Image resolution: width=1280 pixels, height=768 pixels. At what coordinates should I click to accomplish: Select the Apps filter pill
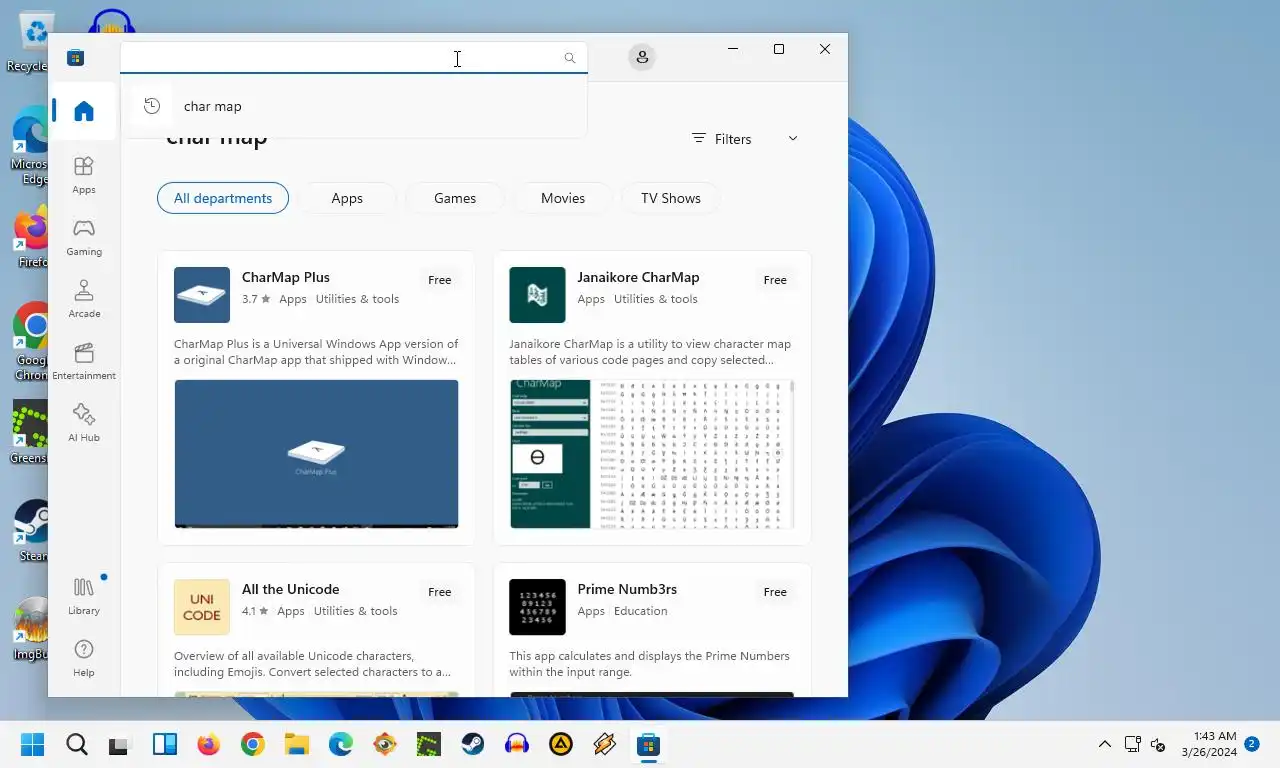tap(347, 198)
